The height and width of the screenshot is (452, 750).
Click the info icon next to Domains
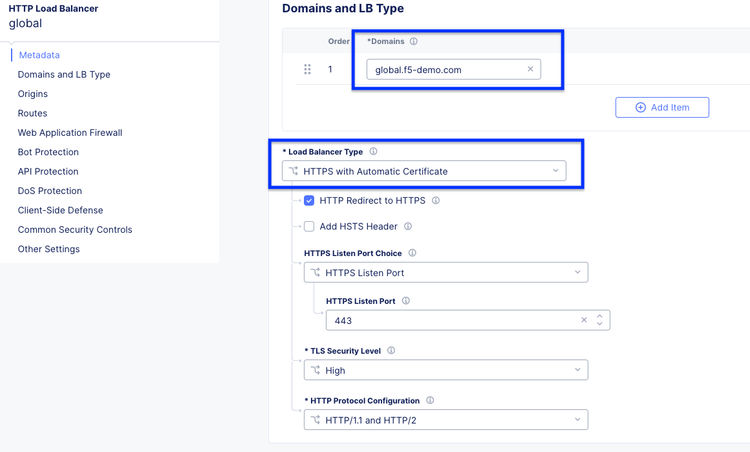(414, 42)
